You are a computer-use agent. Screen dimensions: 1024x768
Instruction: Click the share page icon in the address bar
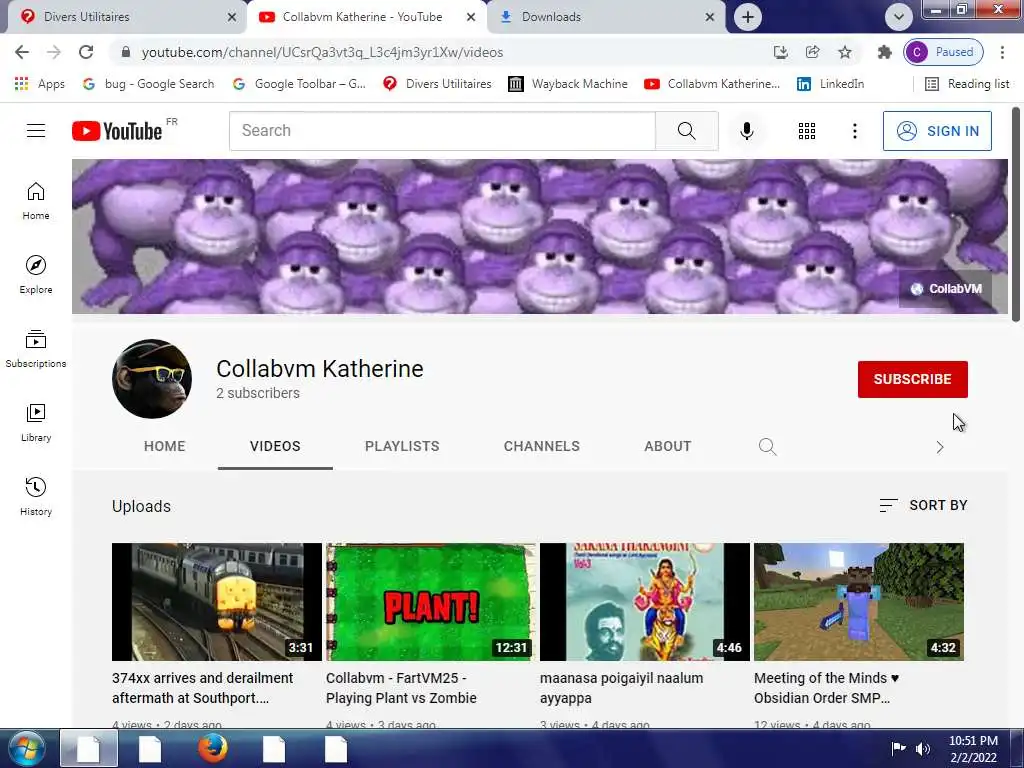(812, 52)
